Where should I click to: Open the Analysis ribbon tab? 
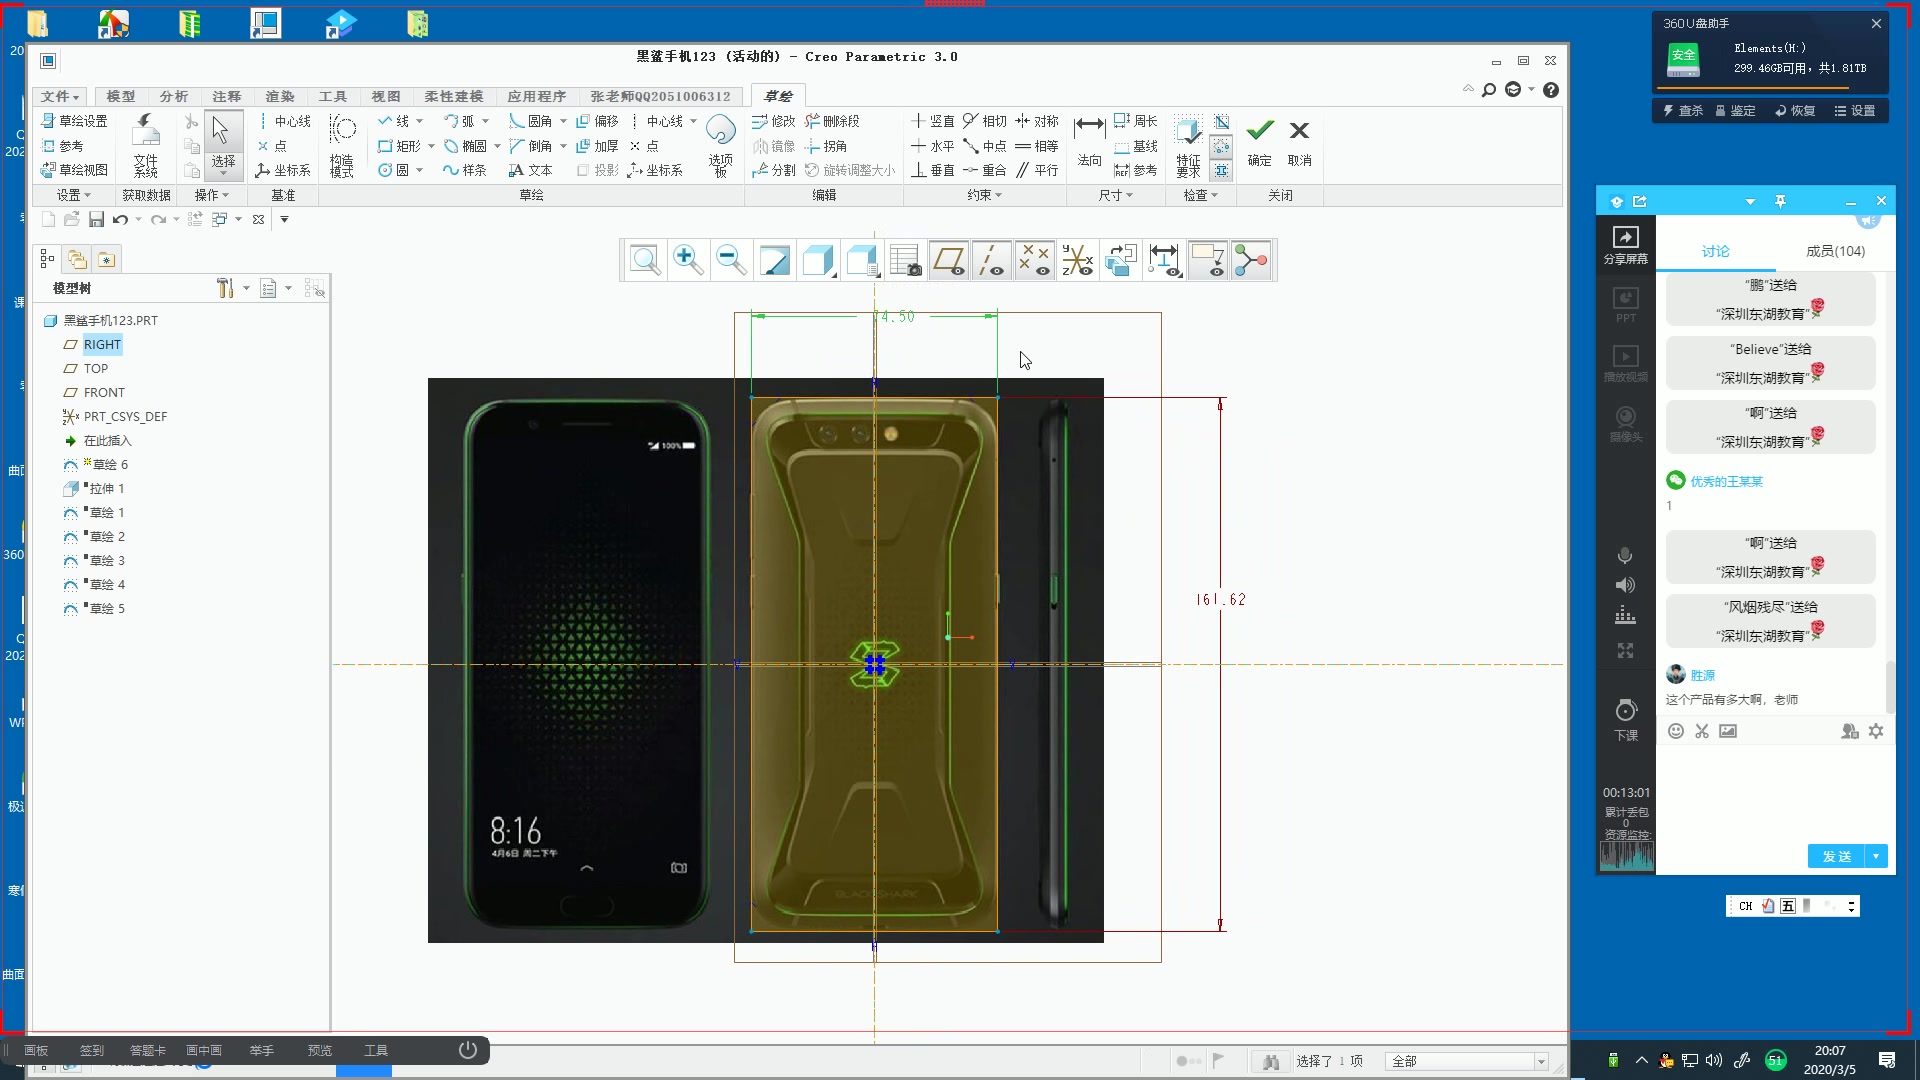[173, 96]
